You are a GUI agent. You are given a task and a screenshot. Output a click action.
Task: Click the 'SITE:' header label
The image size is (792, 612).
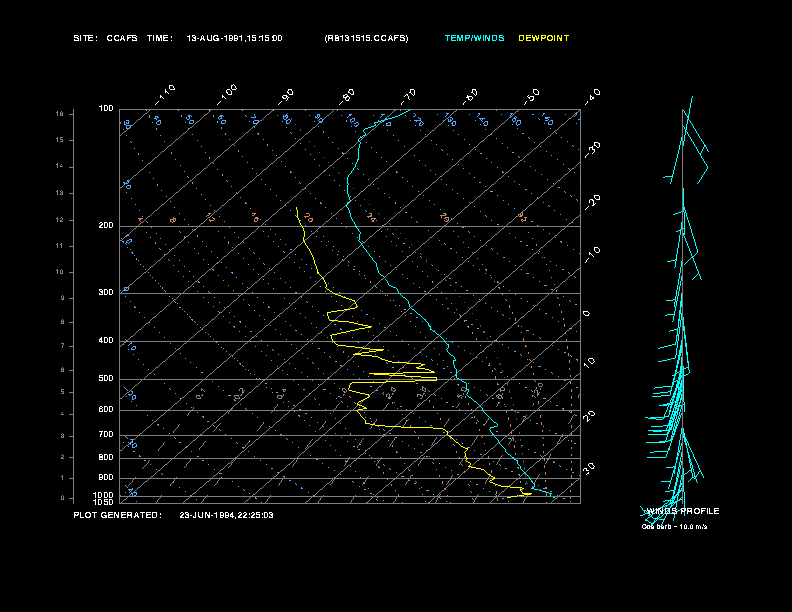(85, 38)
